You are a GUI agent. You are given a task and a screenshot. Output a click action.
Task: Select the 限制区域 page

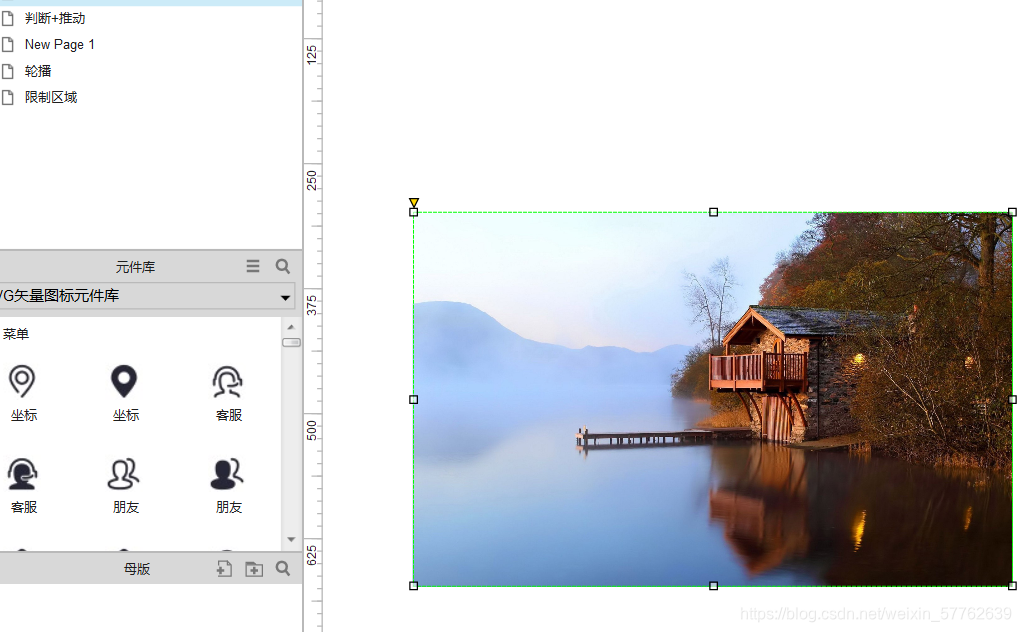click(51, 97)
